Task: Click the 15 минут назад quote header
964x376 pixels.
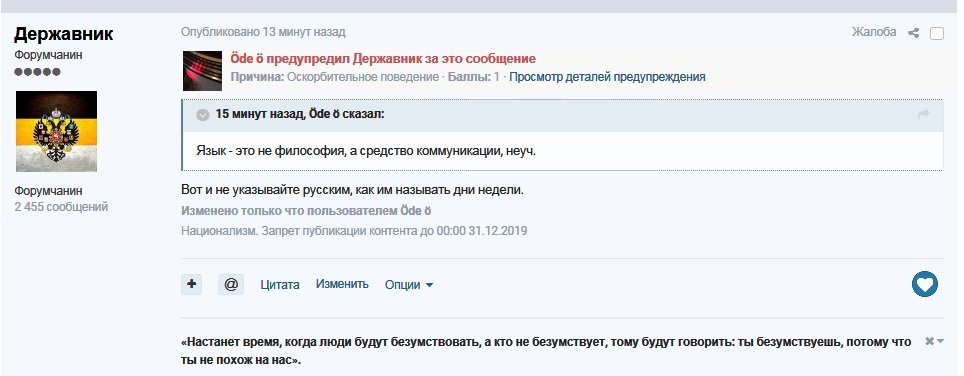Action: click(x=299, y=114)
